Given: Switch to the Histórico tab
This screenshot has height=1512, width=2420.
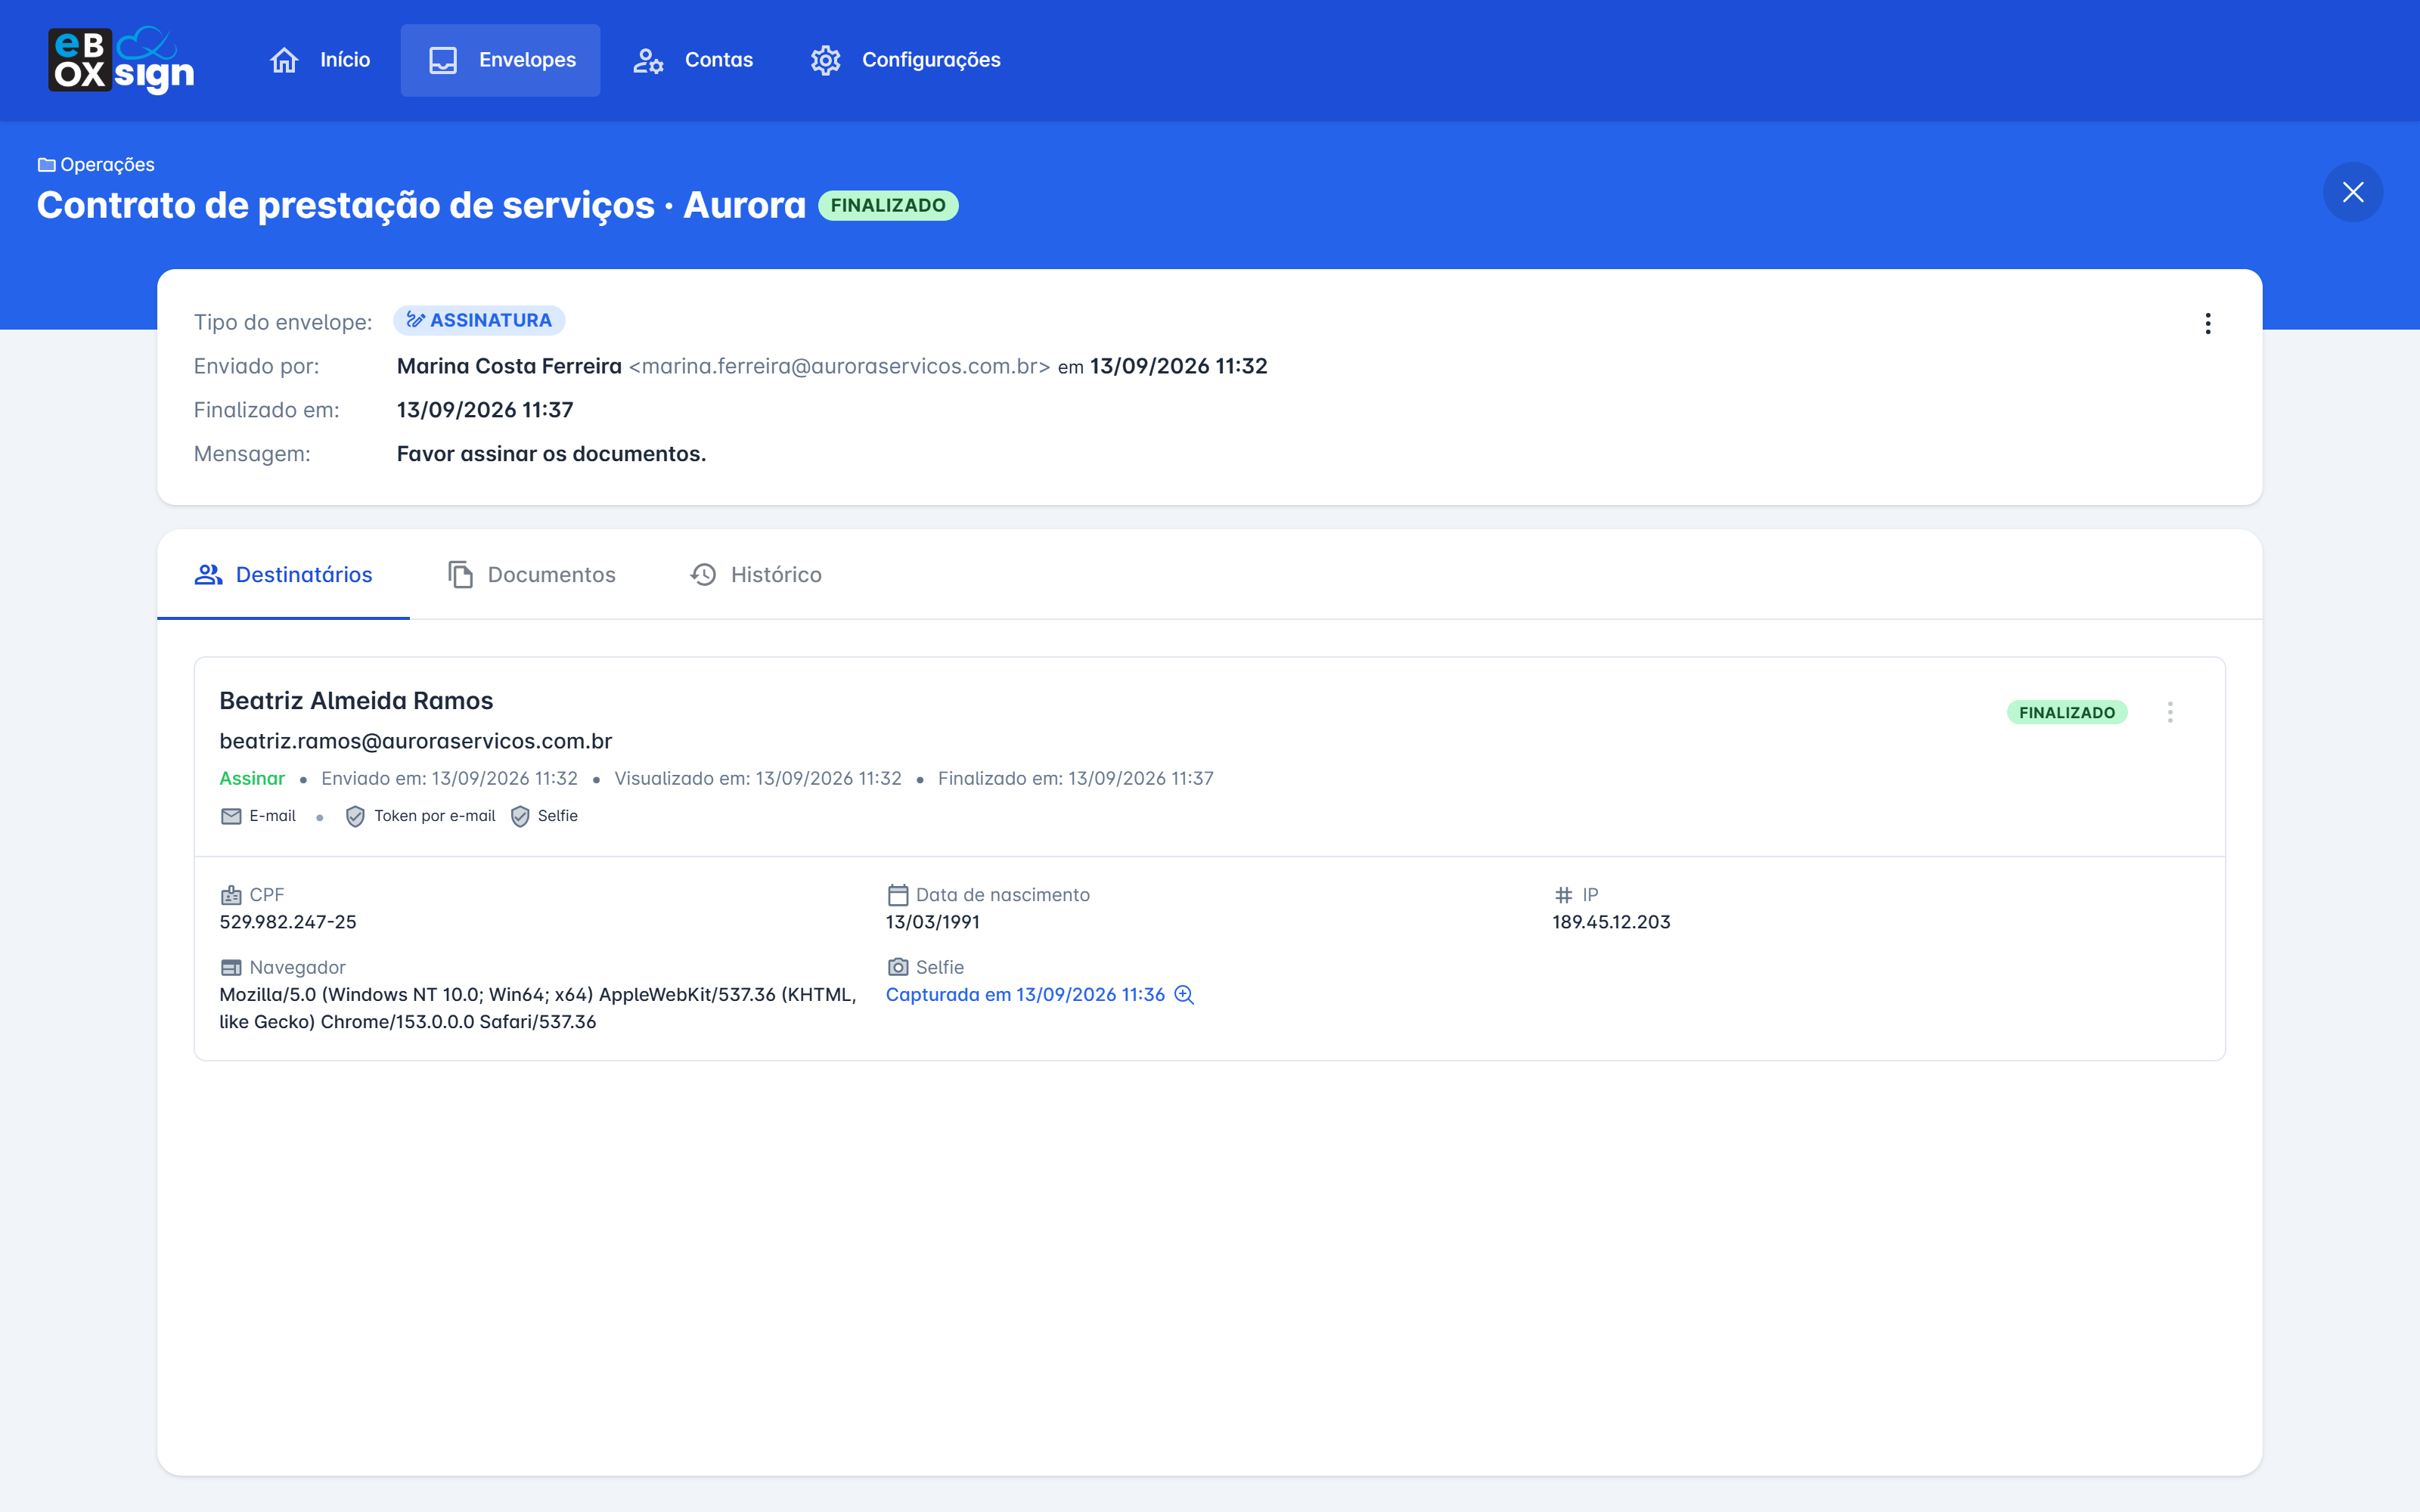Looking at the screenshot, I should (756, 575).
